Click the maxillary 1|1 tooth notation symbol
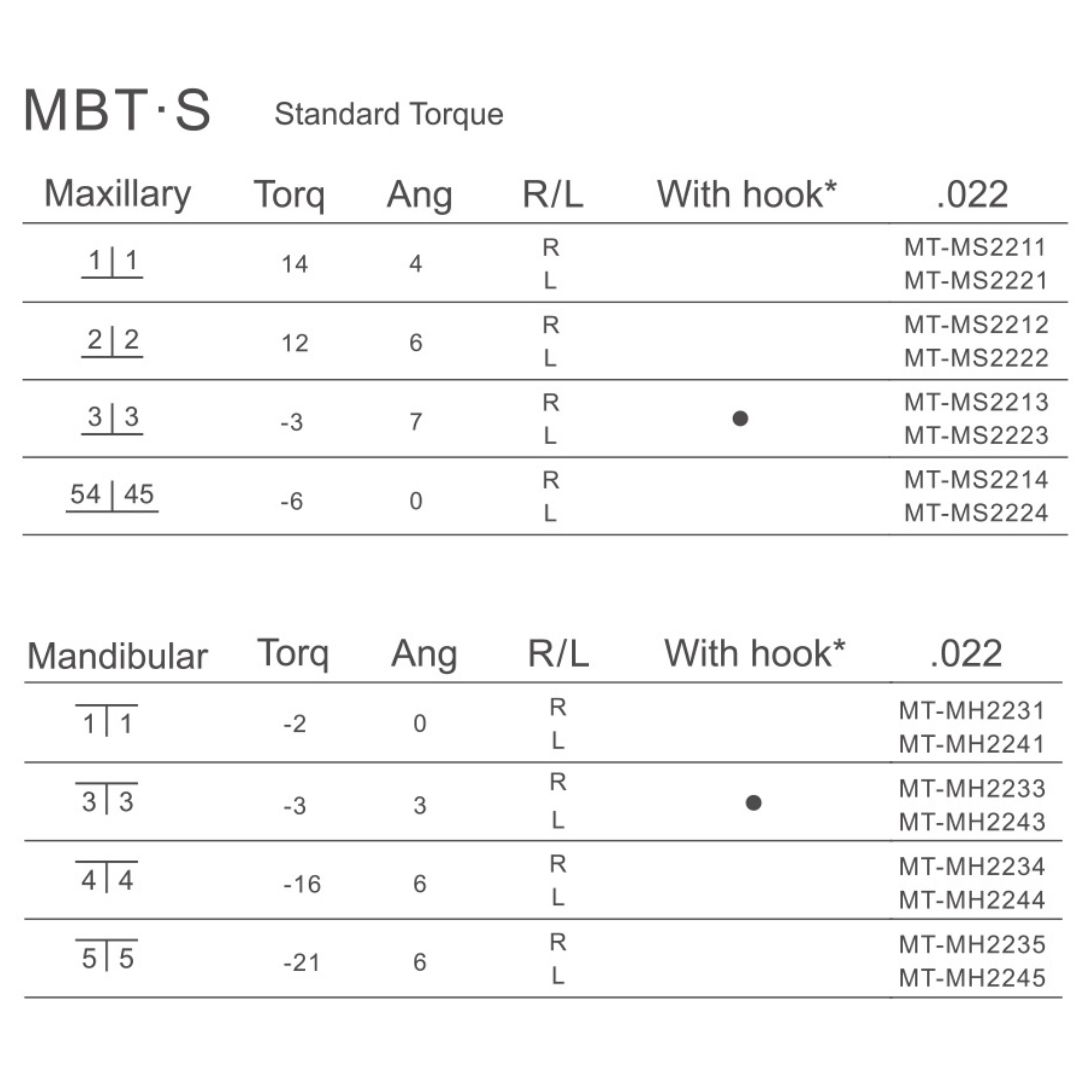Viewport: 1080px width, 1080px height. pos(112,262)
